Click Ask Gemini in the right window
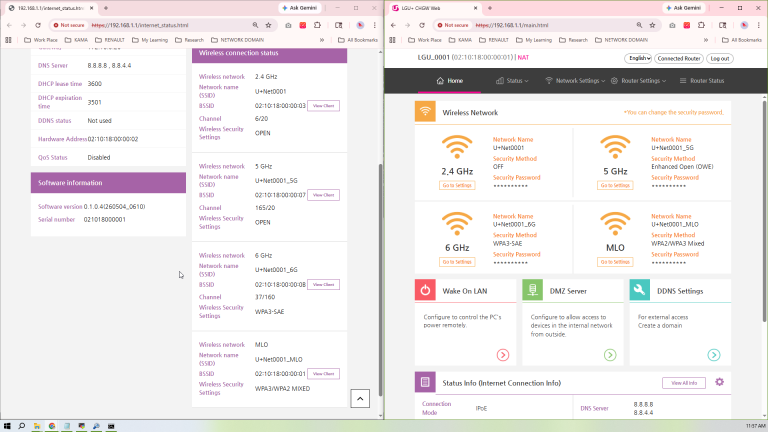768x432 pixels. pos(684,8)
